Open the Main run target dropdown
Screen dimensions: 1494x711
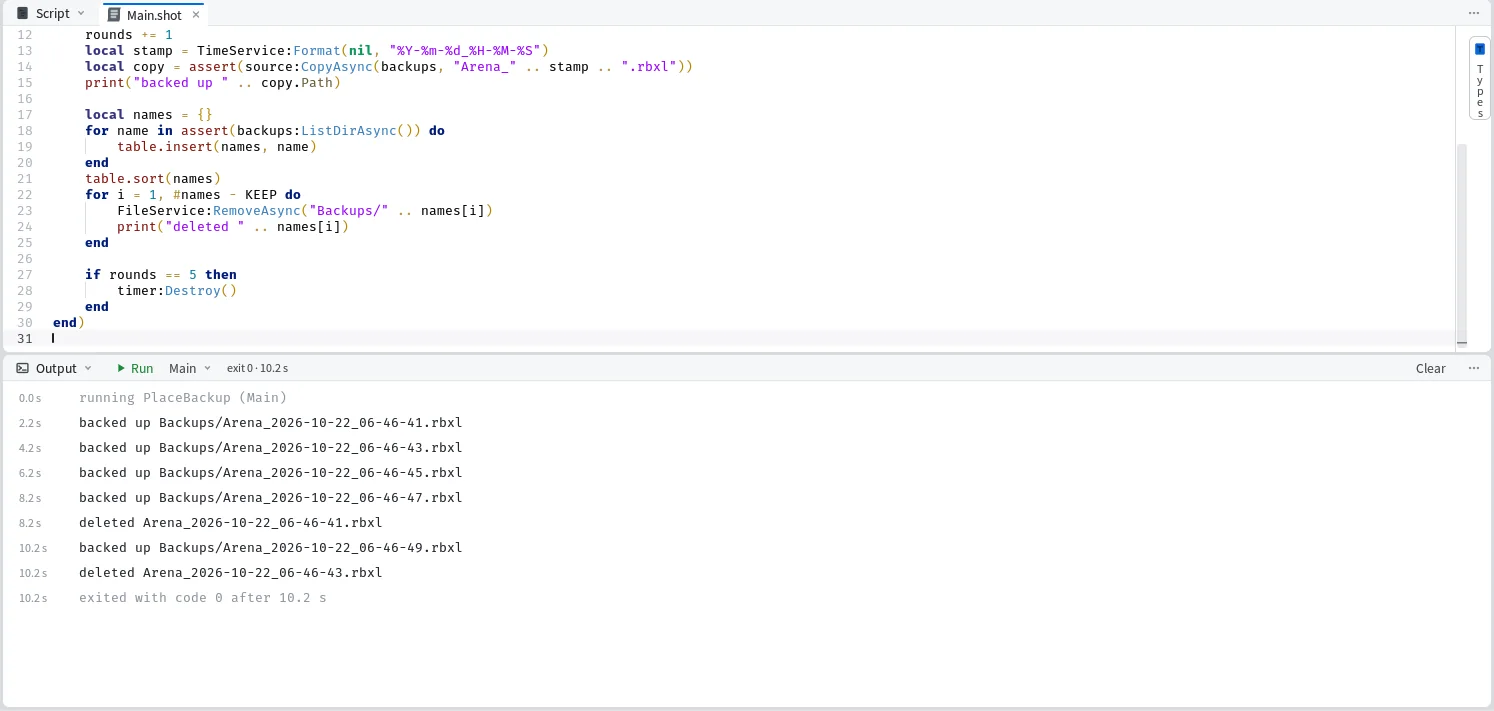(190, 368)
